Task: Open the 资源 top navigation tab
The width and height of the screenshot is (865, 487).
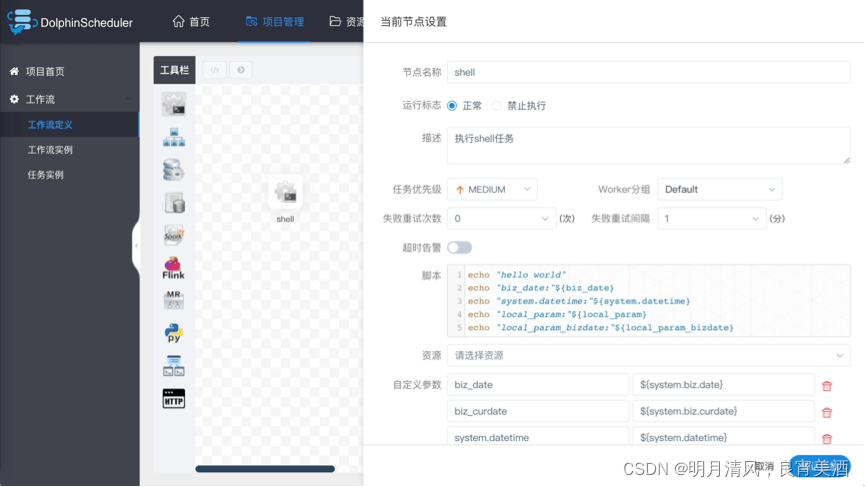Action: coord(346,22)
